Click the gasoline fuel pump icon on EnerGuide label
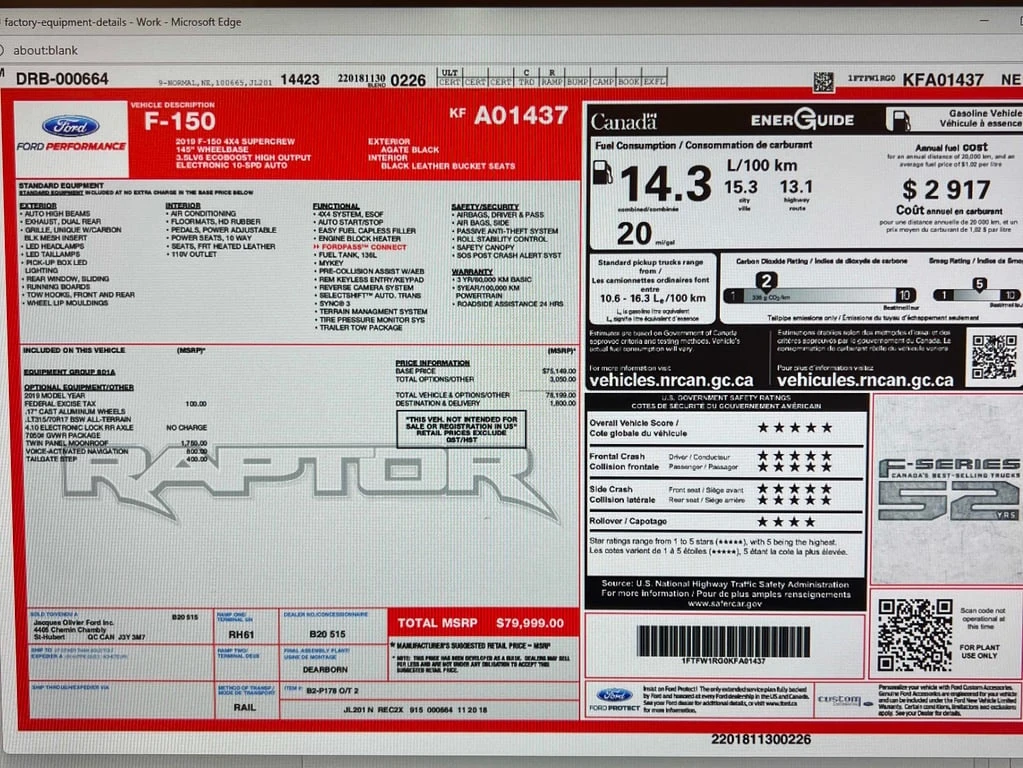 click(x=899, y=119)
